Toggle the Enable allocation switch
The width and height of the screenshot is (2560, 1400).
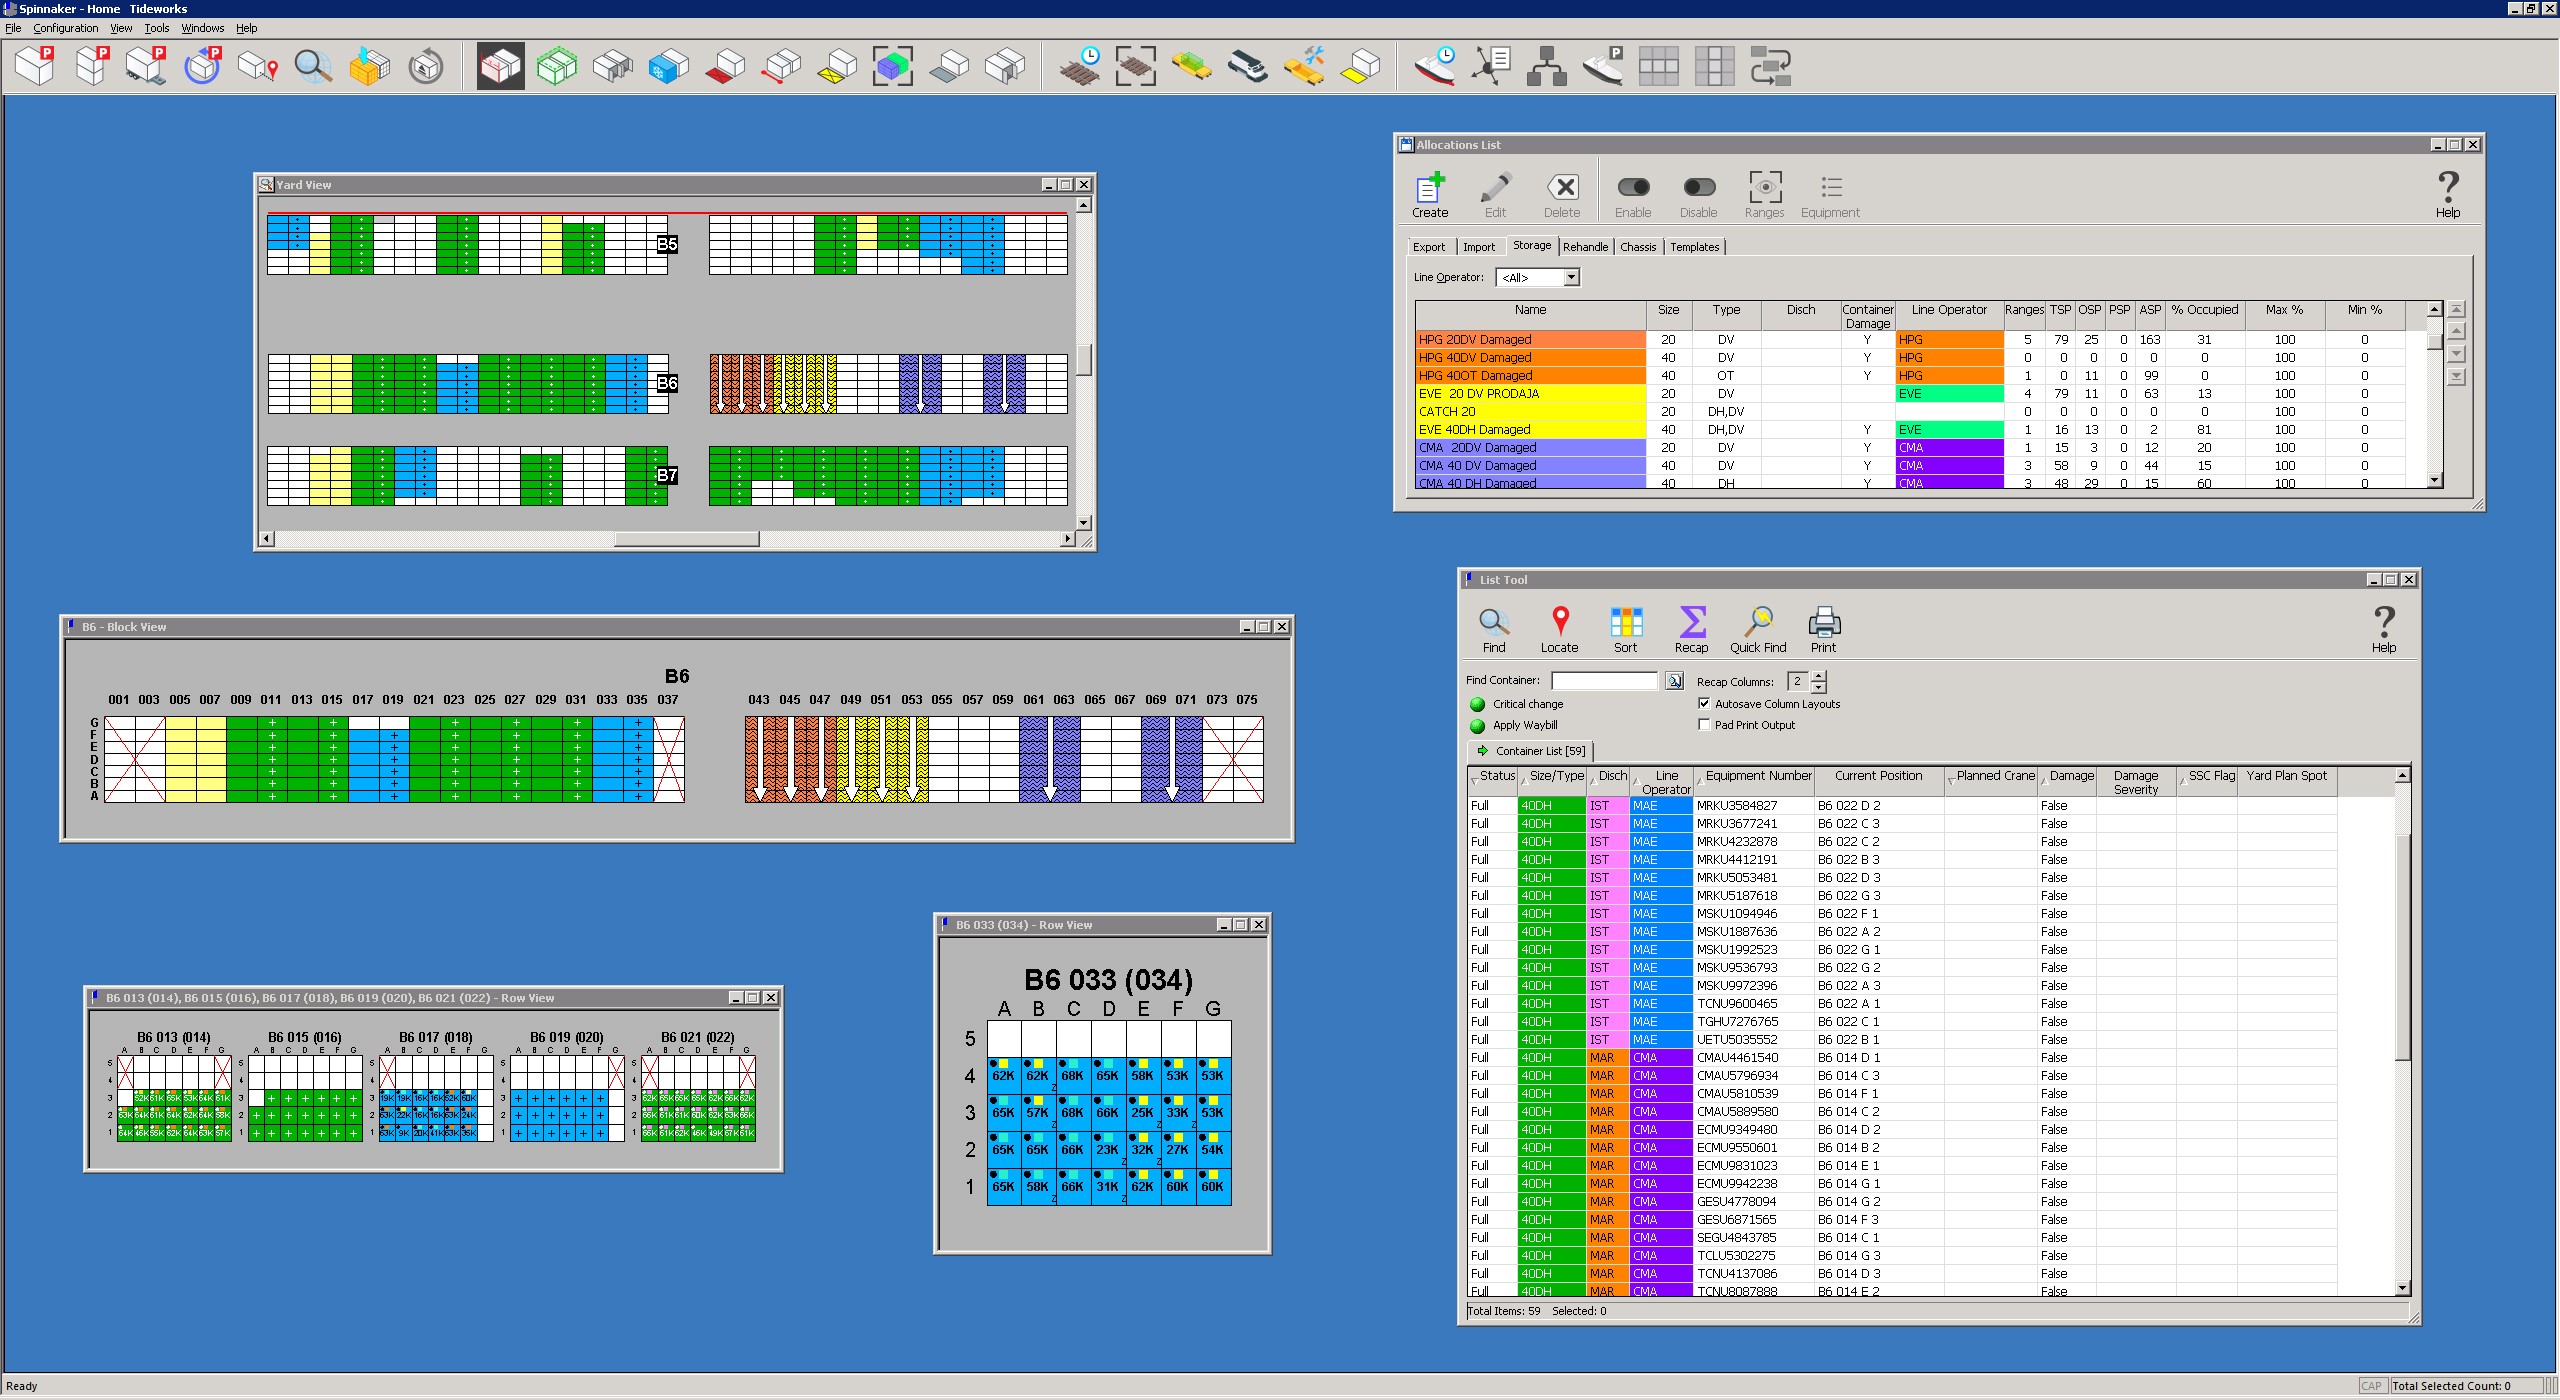1633,188
